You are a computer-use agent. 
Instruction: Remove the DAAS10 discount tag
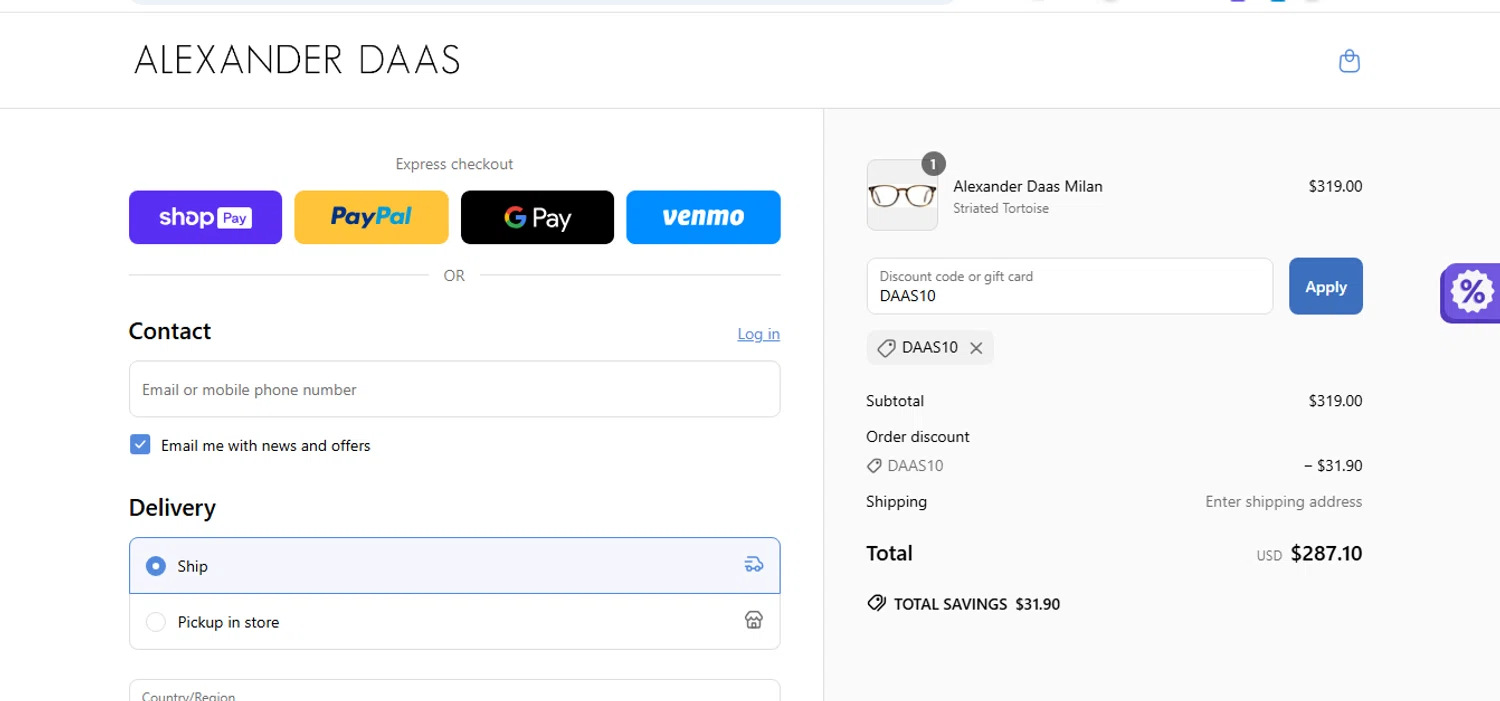[976, 348]
